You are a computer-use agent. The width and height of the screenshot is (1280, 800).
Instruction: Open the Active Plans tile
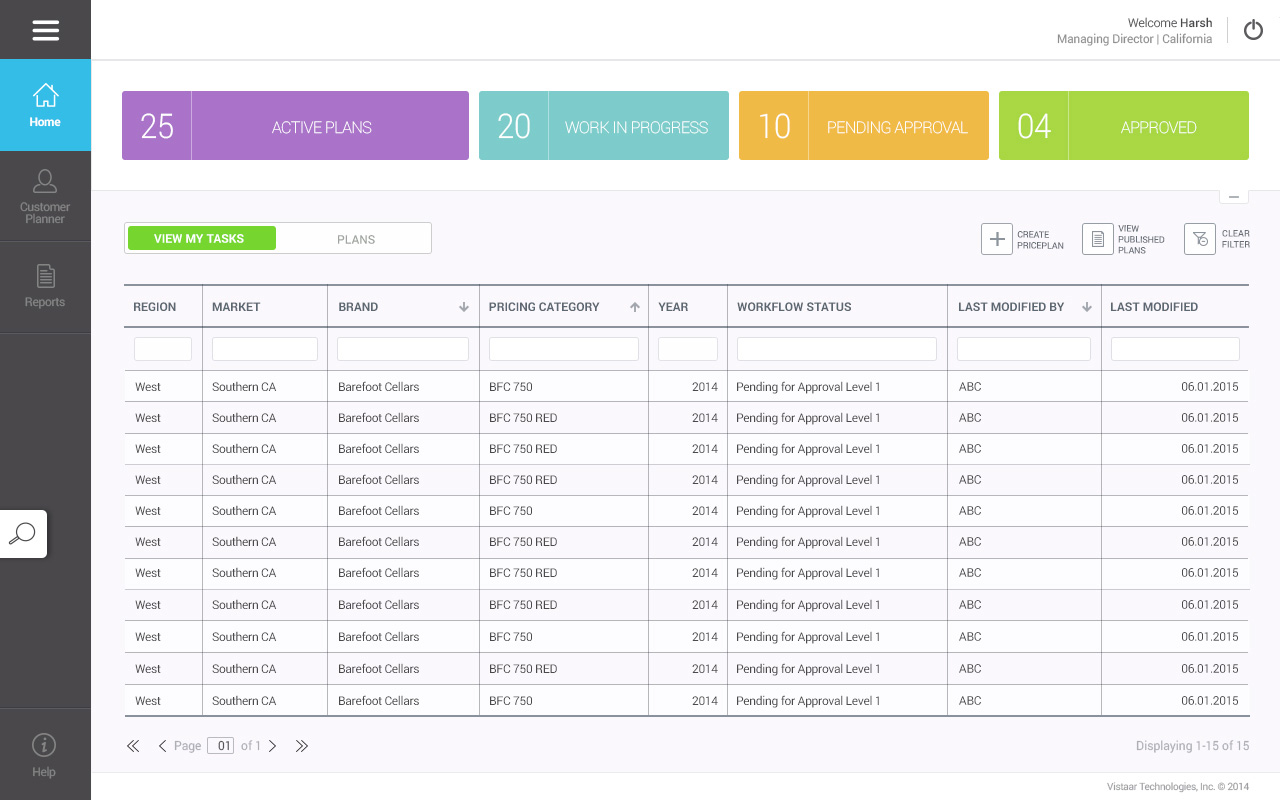pyautogui.click(x=295, y=126)
